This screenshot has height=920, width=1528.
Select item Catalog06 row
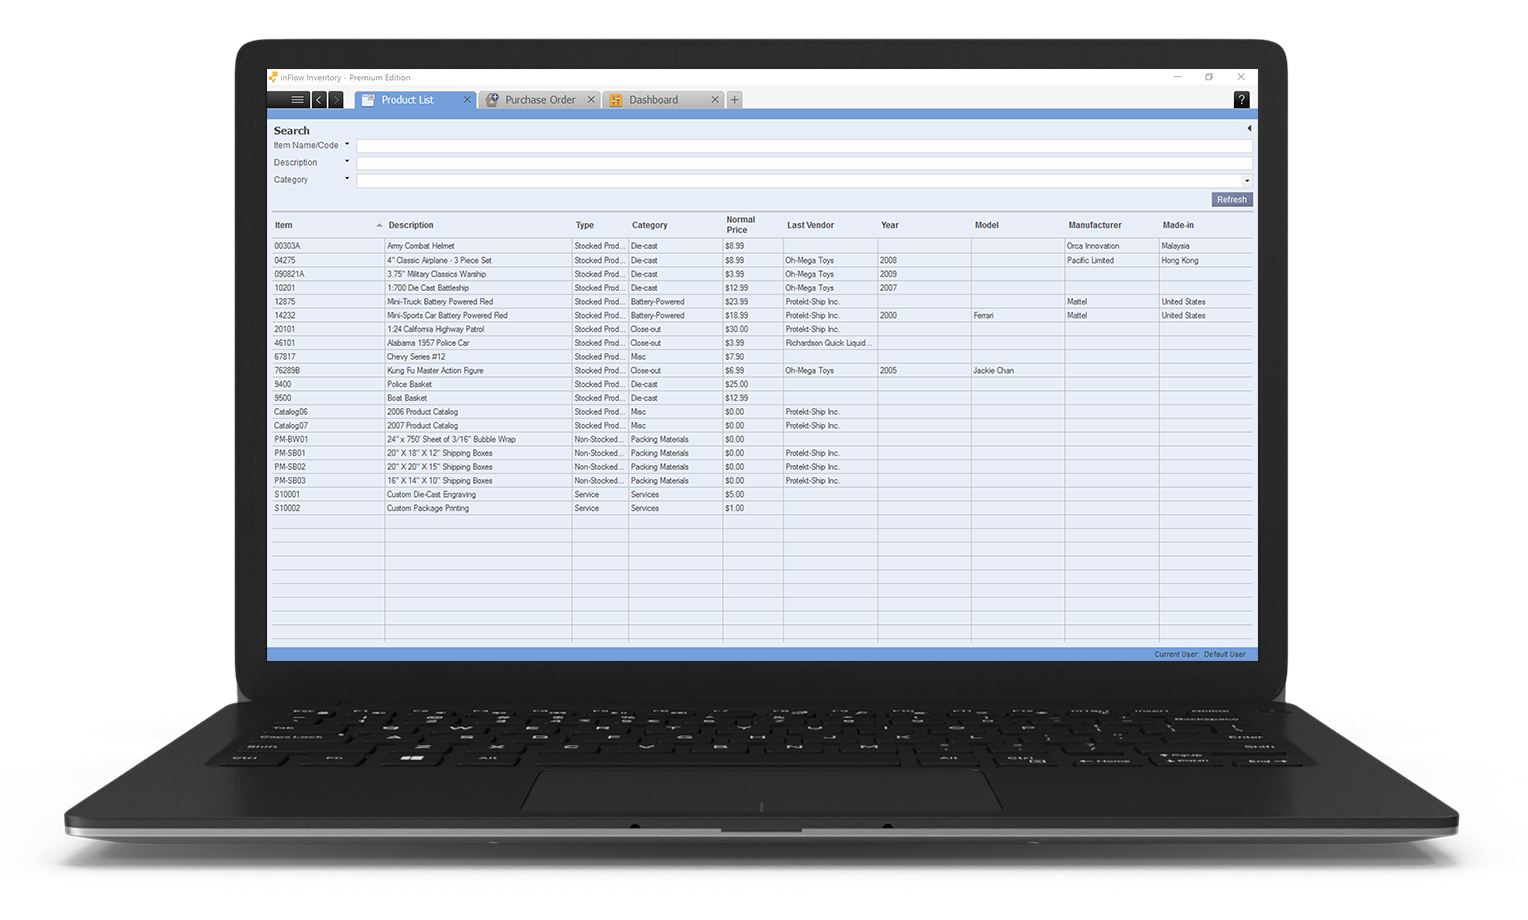coord(762,412)
